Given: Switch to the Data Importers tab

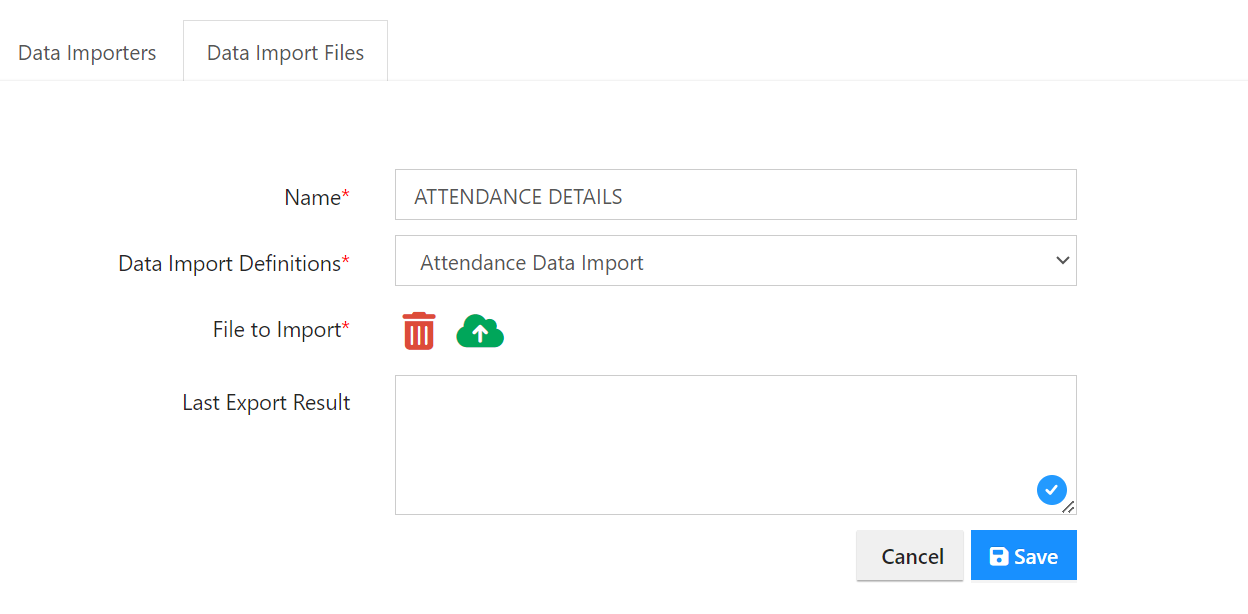Looking at the screenshot, I should tap(87, 52).
